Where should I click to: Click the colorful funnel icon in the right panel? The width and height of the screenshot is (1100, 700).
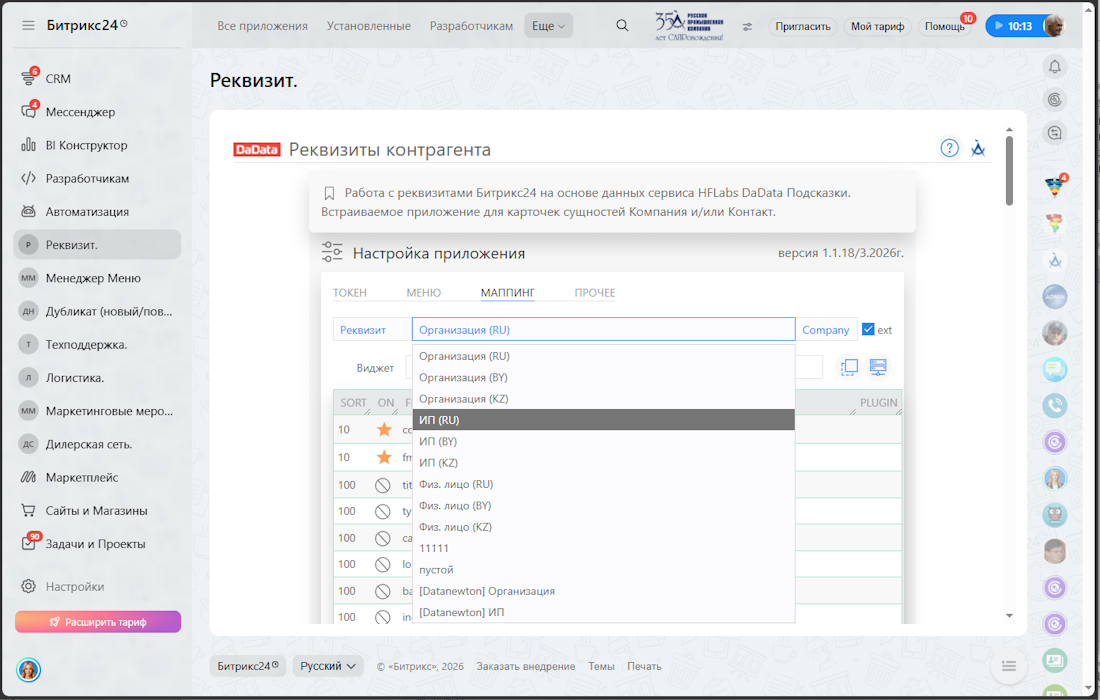(1054, 187)
